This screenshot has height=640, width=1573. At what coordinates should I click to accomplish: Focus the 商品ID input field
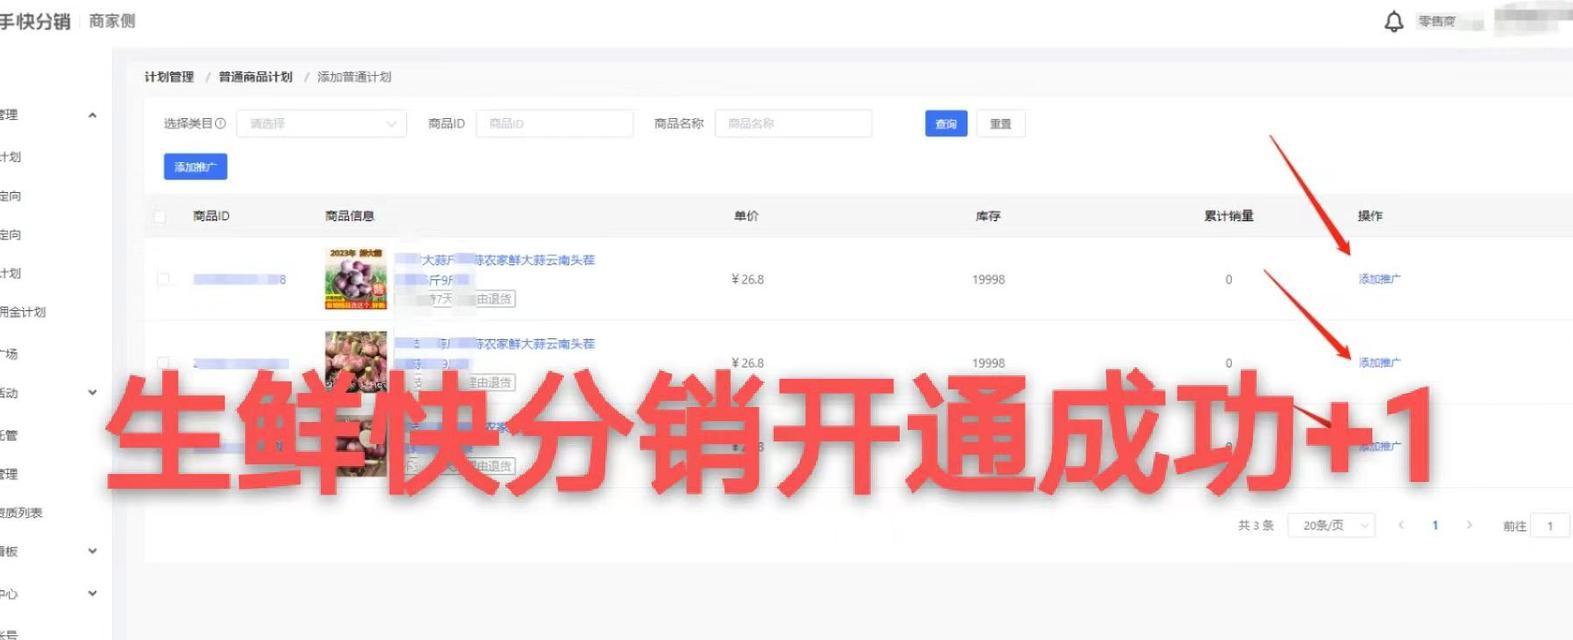[x=554, y=124]
